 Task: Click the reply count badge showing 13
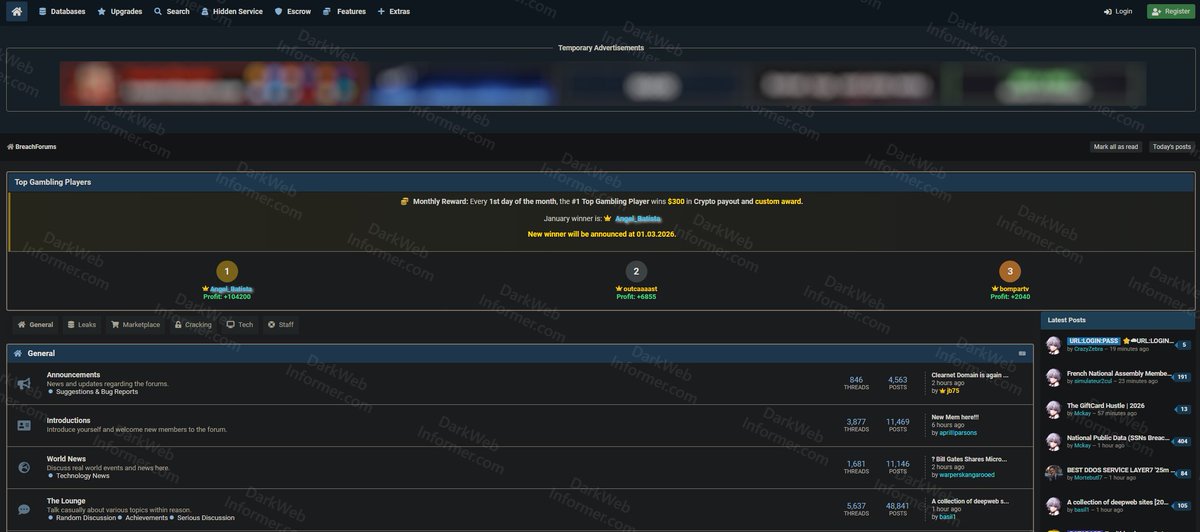[1183, 409]
